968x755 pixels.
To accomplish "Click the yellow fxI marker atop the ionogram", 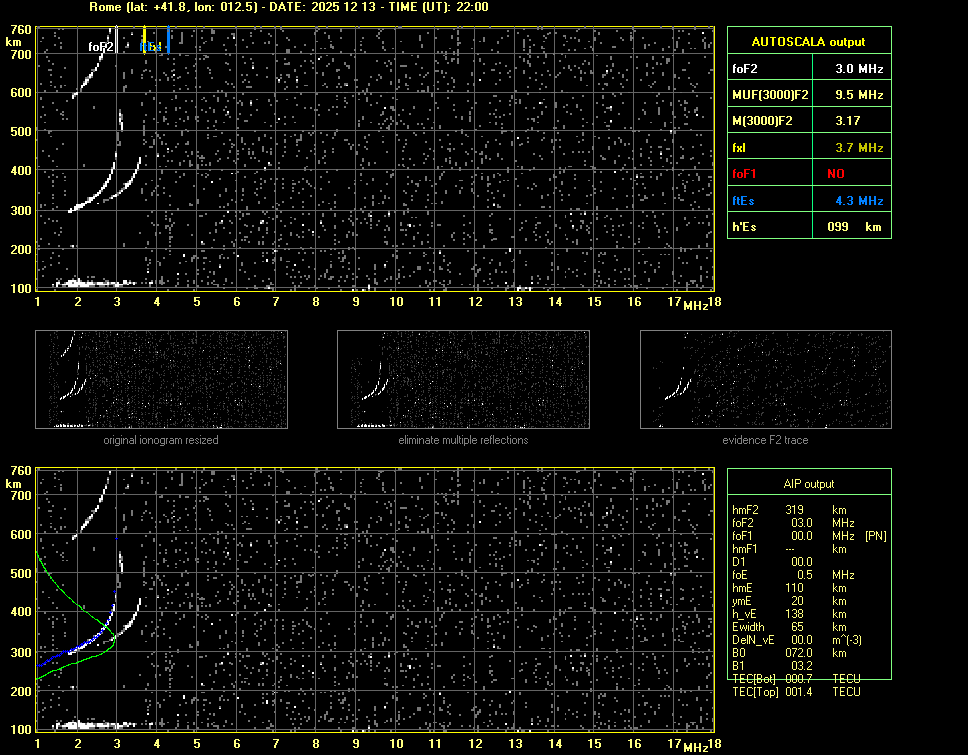I will pos(144,40).
